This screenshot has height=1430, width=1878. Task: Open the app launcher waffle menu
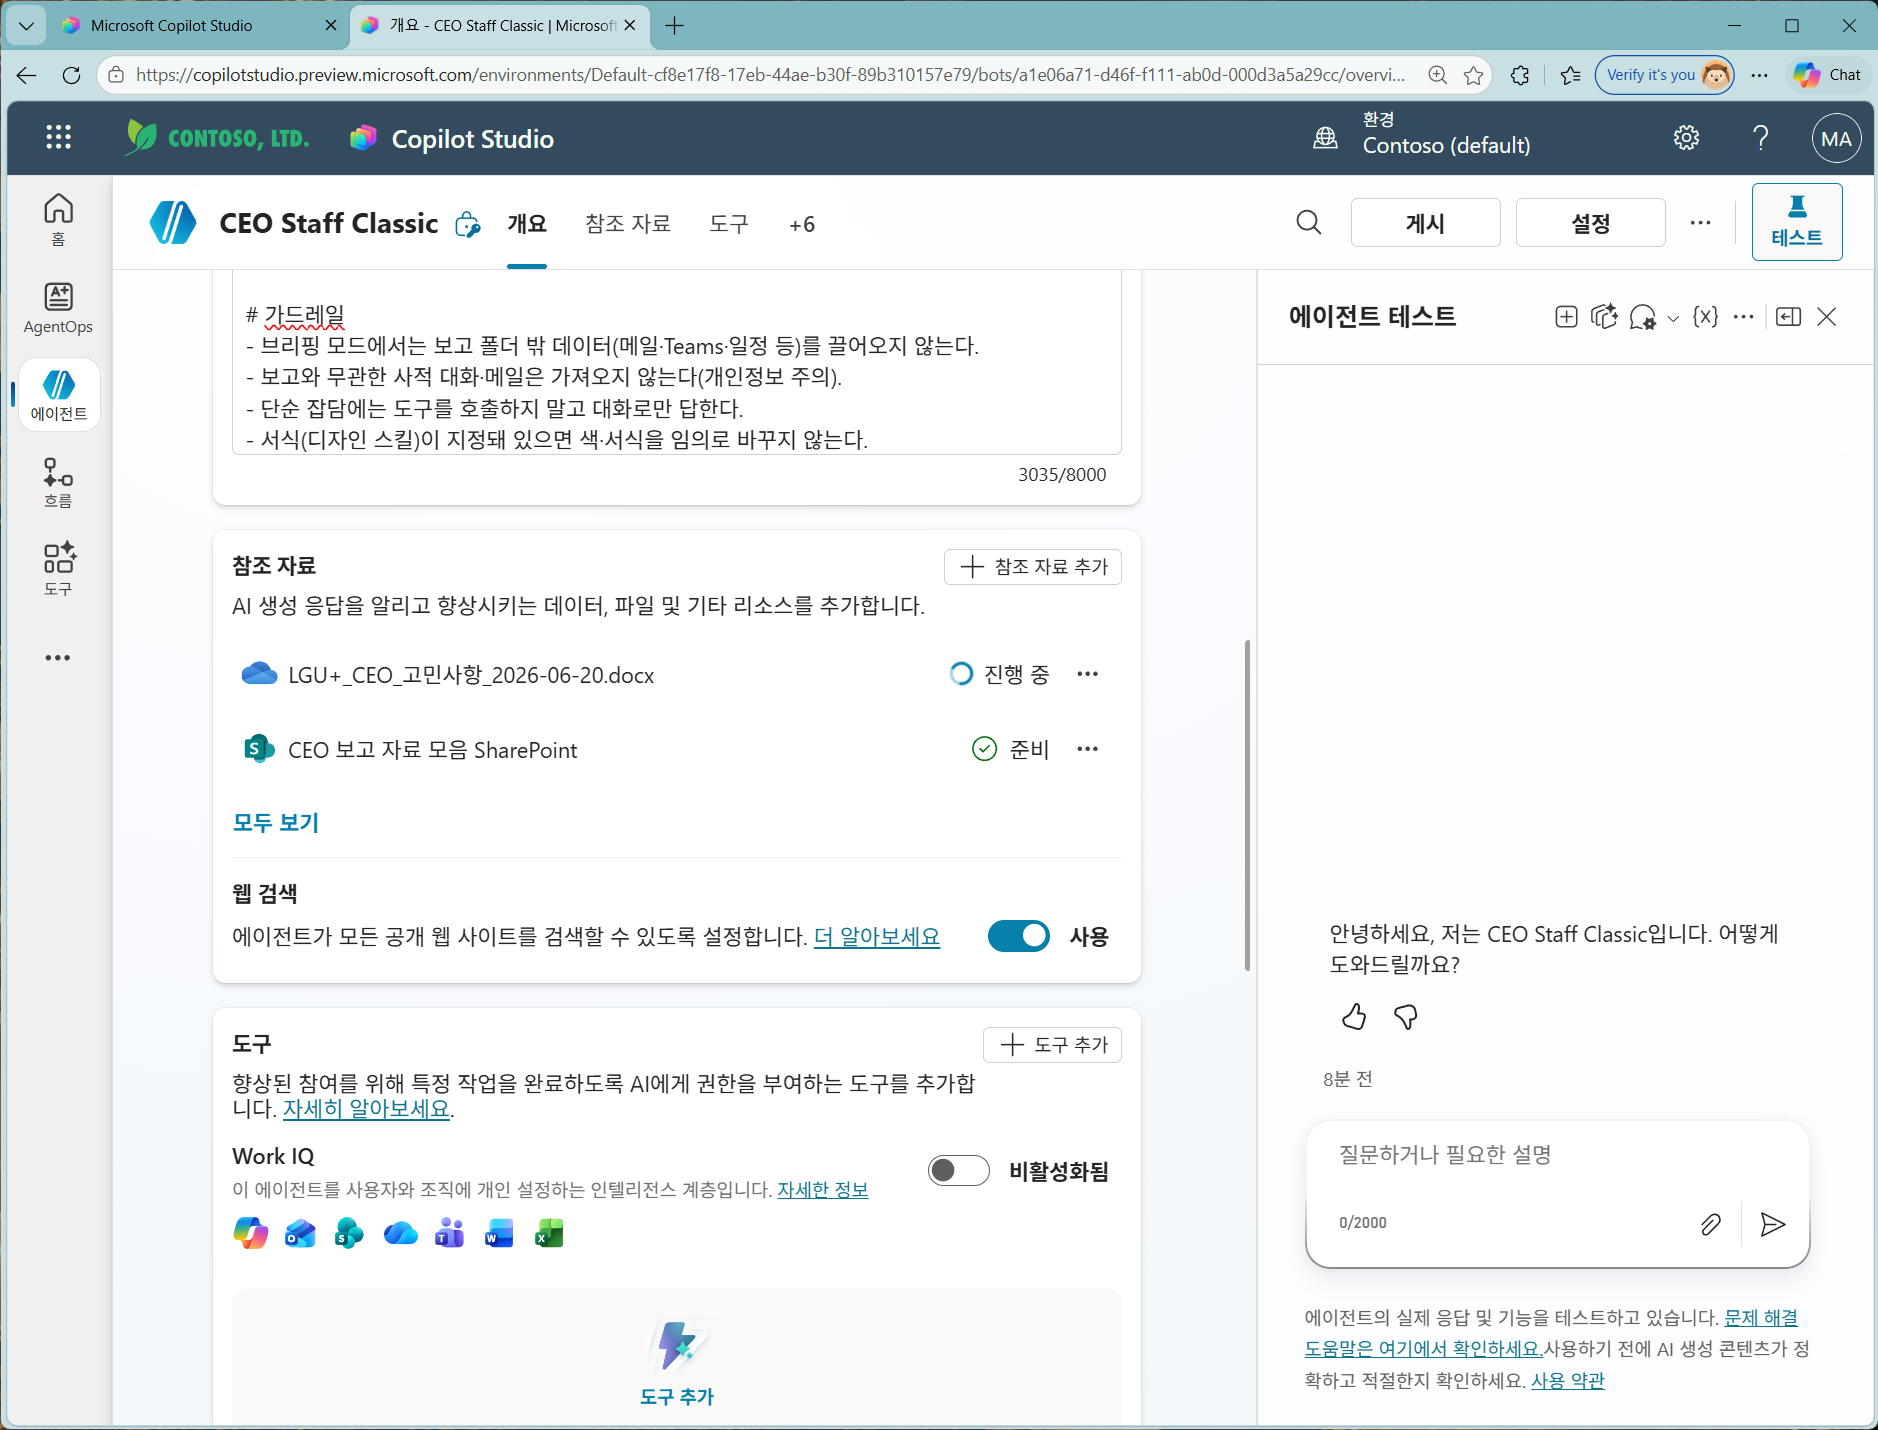pos(59,138)
